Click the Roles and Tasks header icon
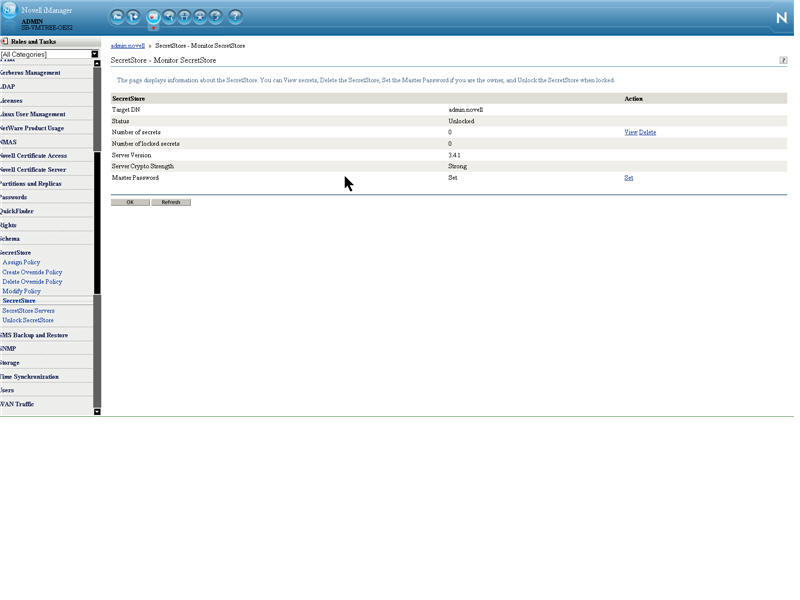Viewport: 800px width, 600px height. (x=5, y=41)
